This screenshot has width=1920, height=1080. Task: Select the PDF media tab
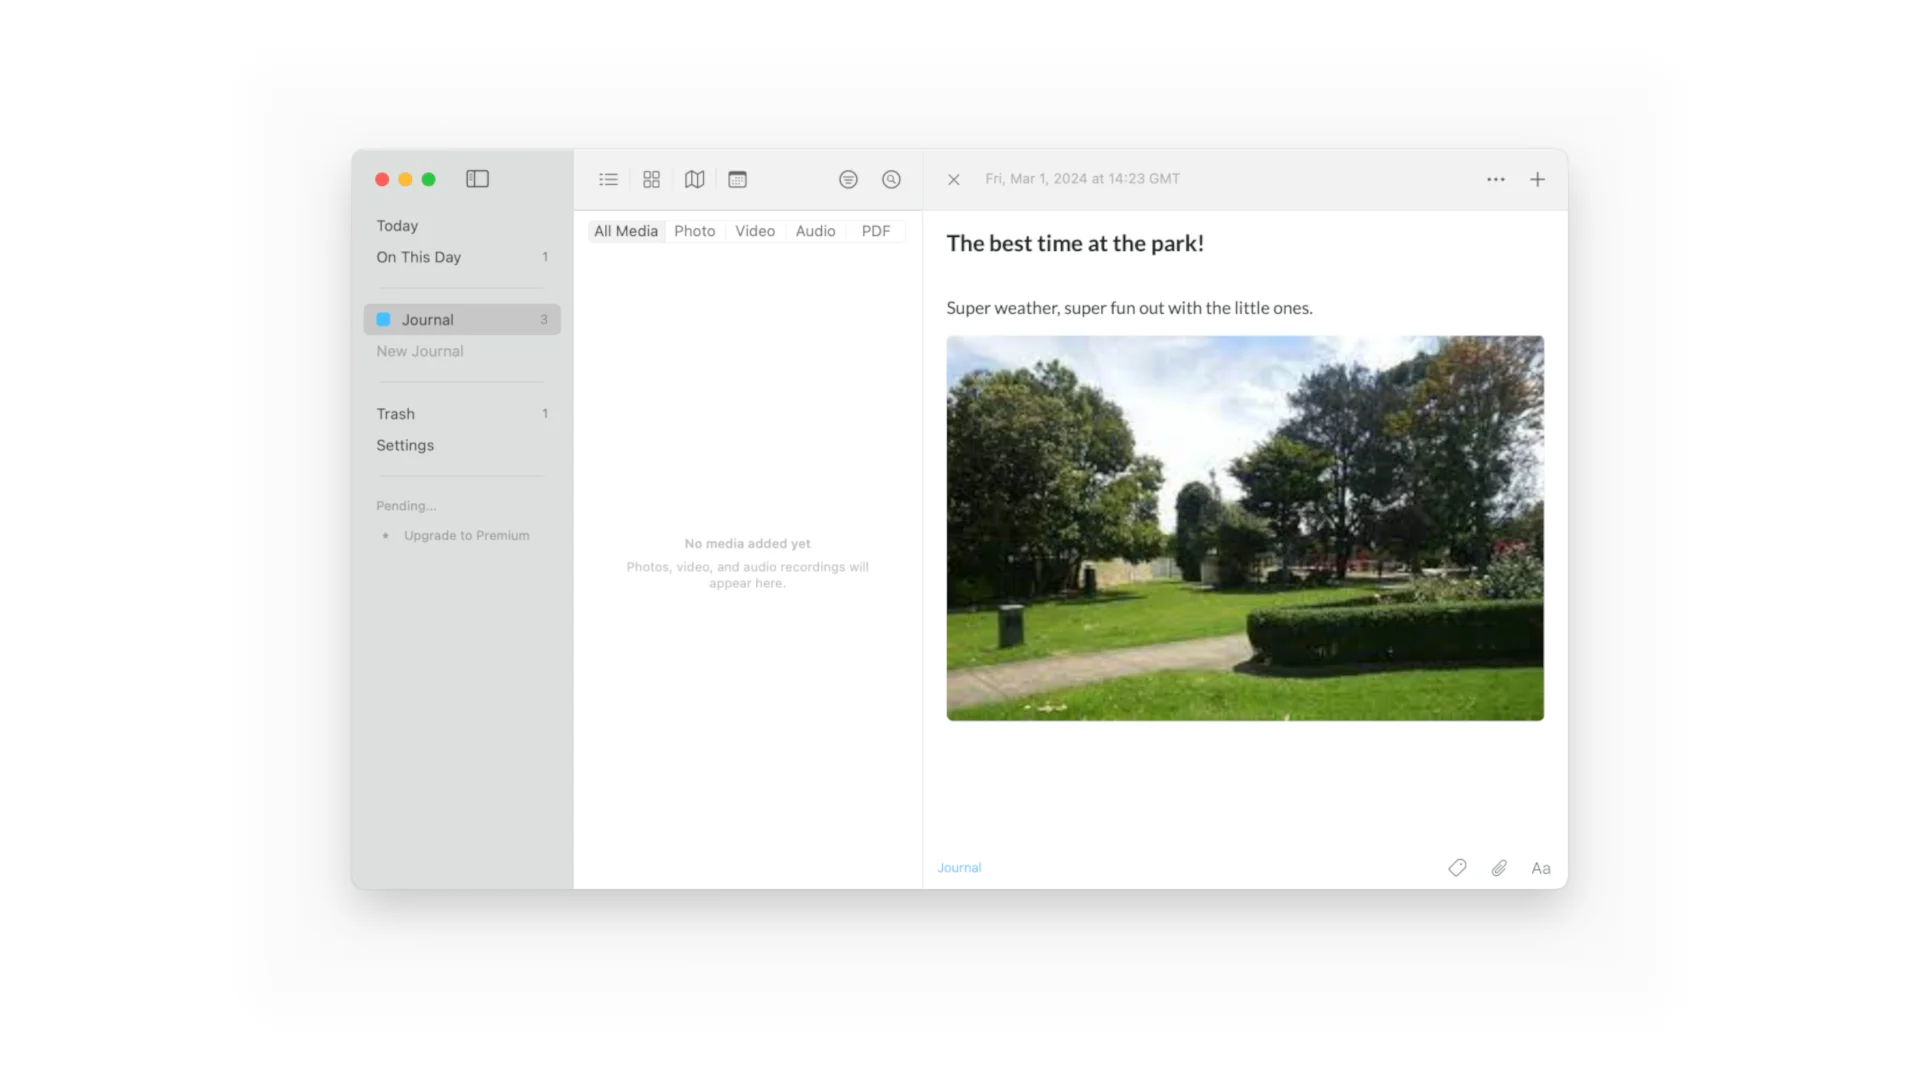pos(875,230)
